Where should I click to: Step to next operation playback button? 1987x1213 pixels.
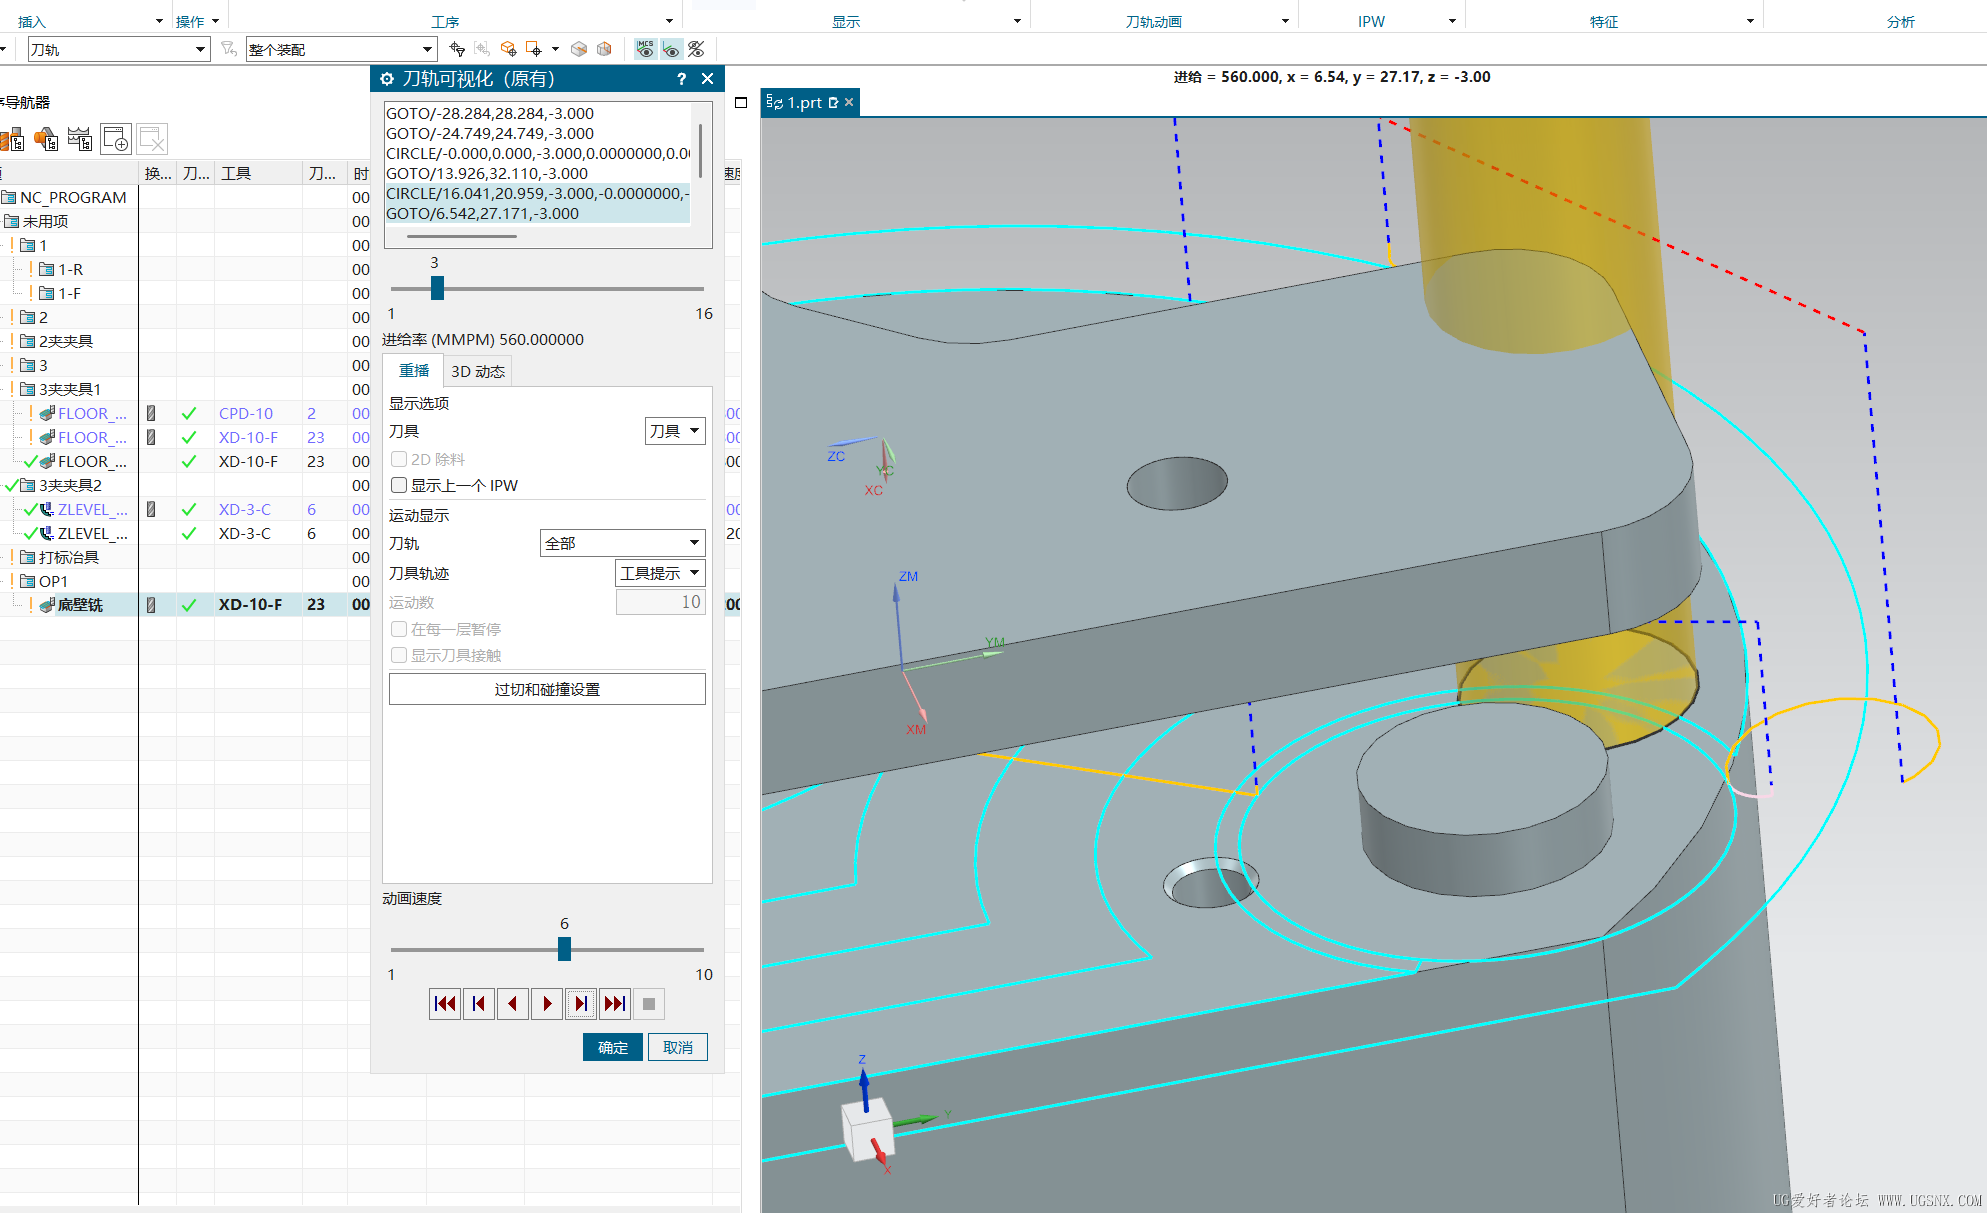(615, 1003)
